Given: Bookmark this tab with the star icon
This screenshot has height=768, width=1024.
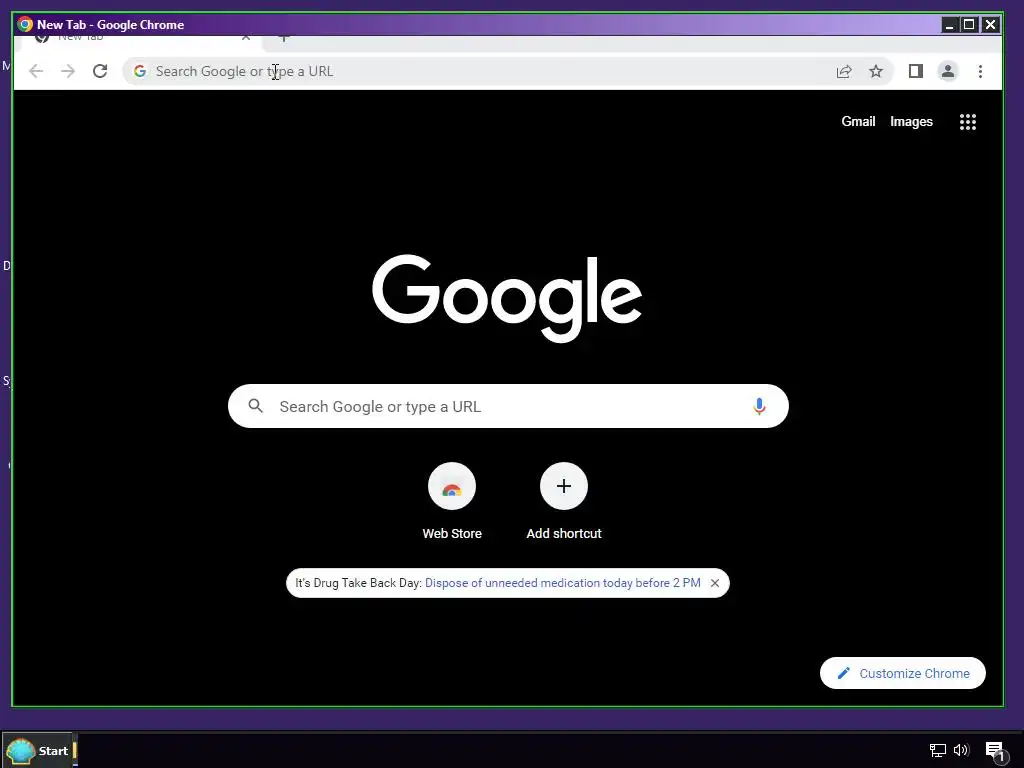Looking at the screenshot, I should tap(876, 71).
